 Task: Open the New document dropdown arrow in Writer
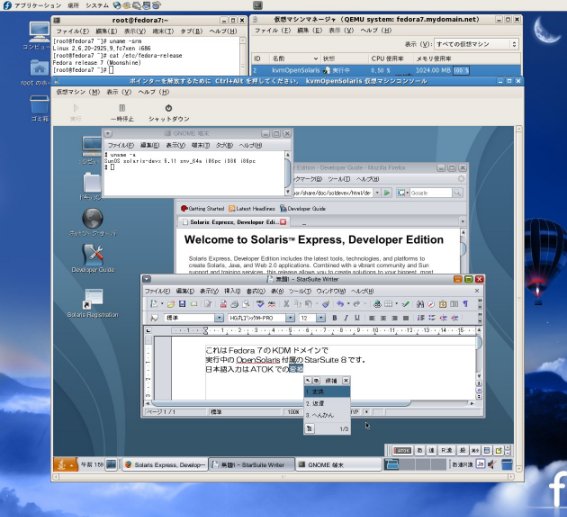162,304
